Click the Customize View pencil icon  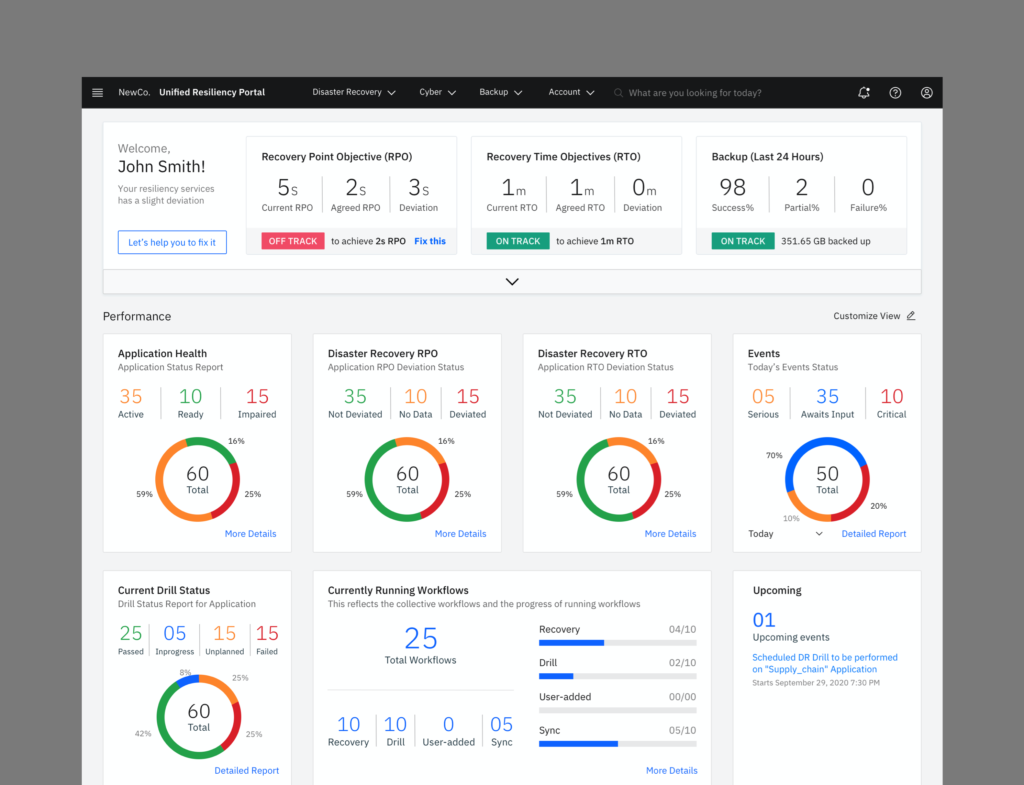click(910, 316)
